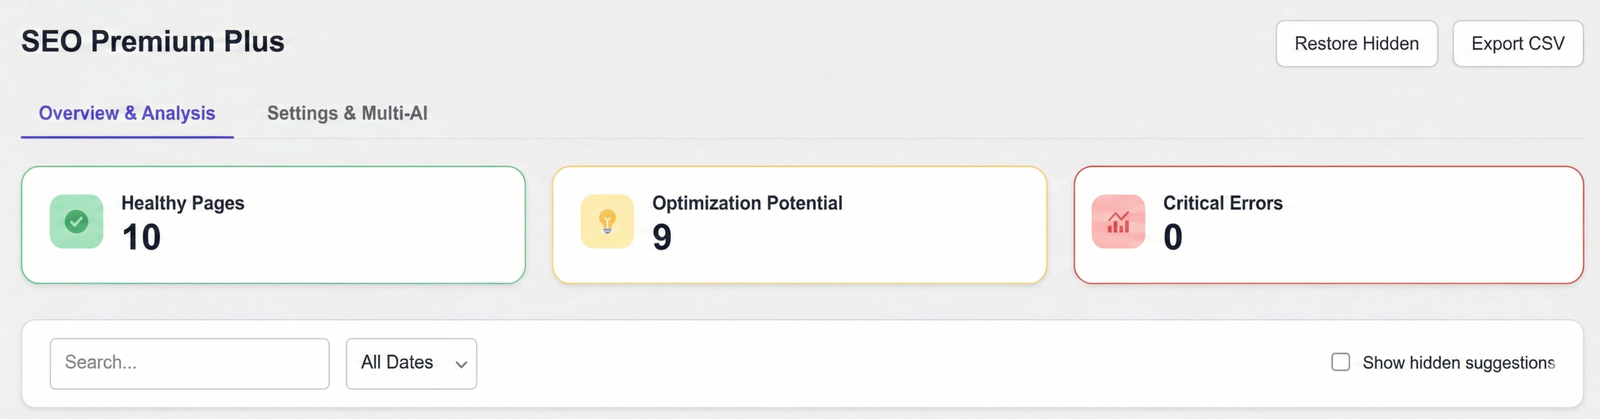Switch to the Overview & Analysis tab
Screen dimensions: 1600x419
(x=127, y=113)
